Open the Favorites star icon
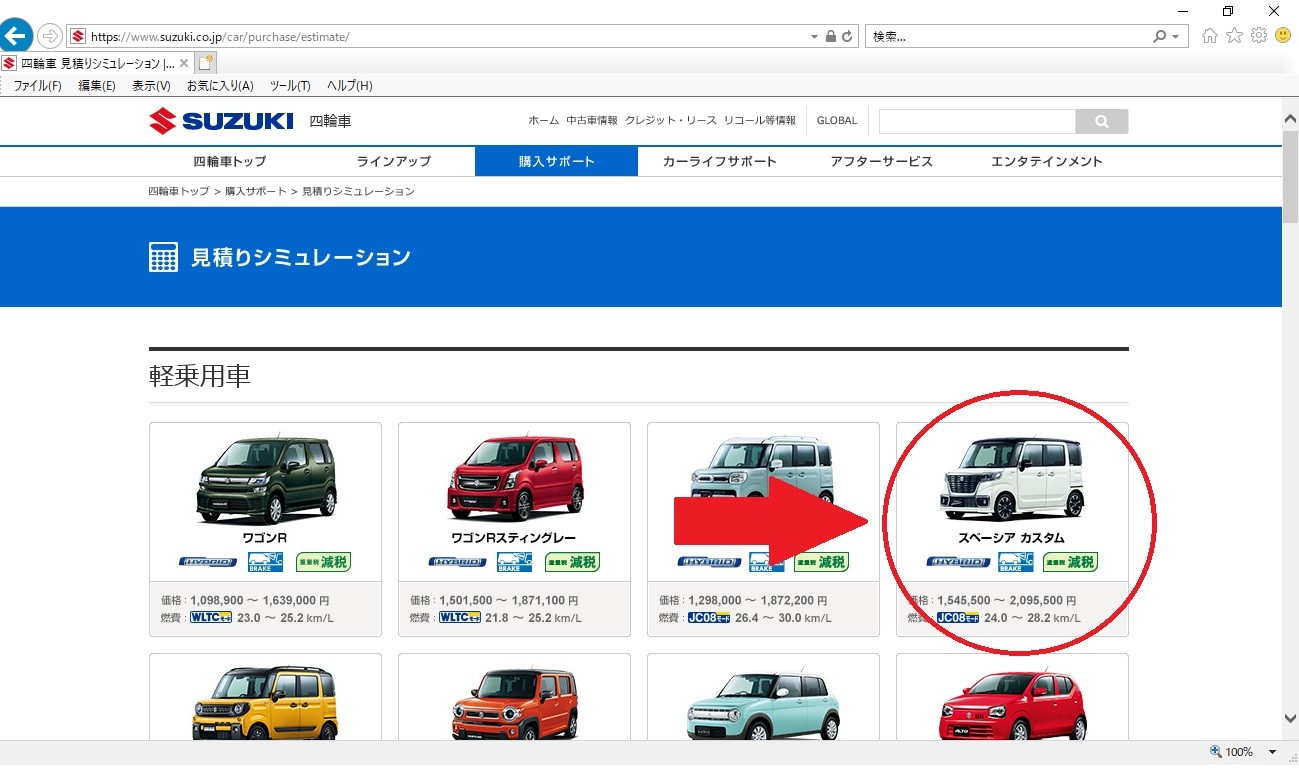 point(1234,36)
